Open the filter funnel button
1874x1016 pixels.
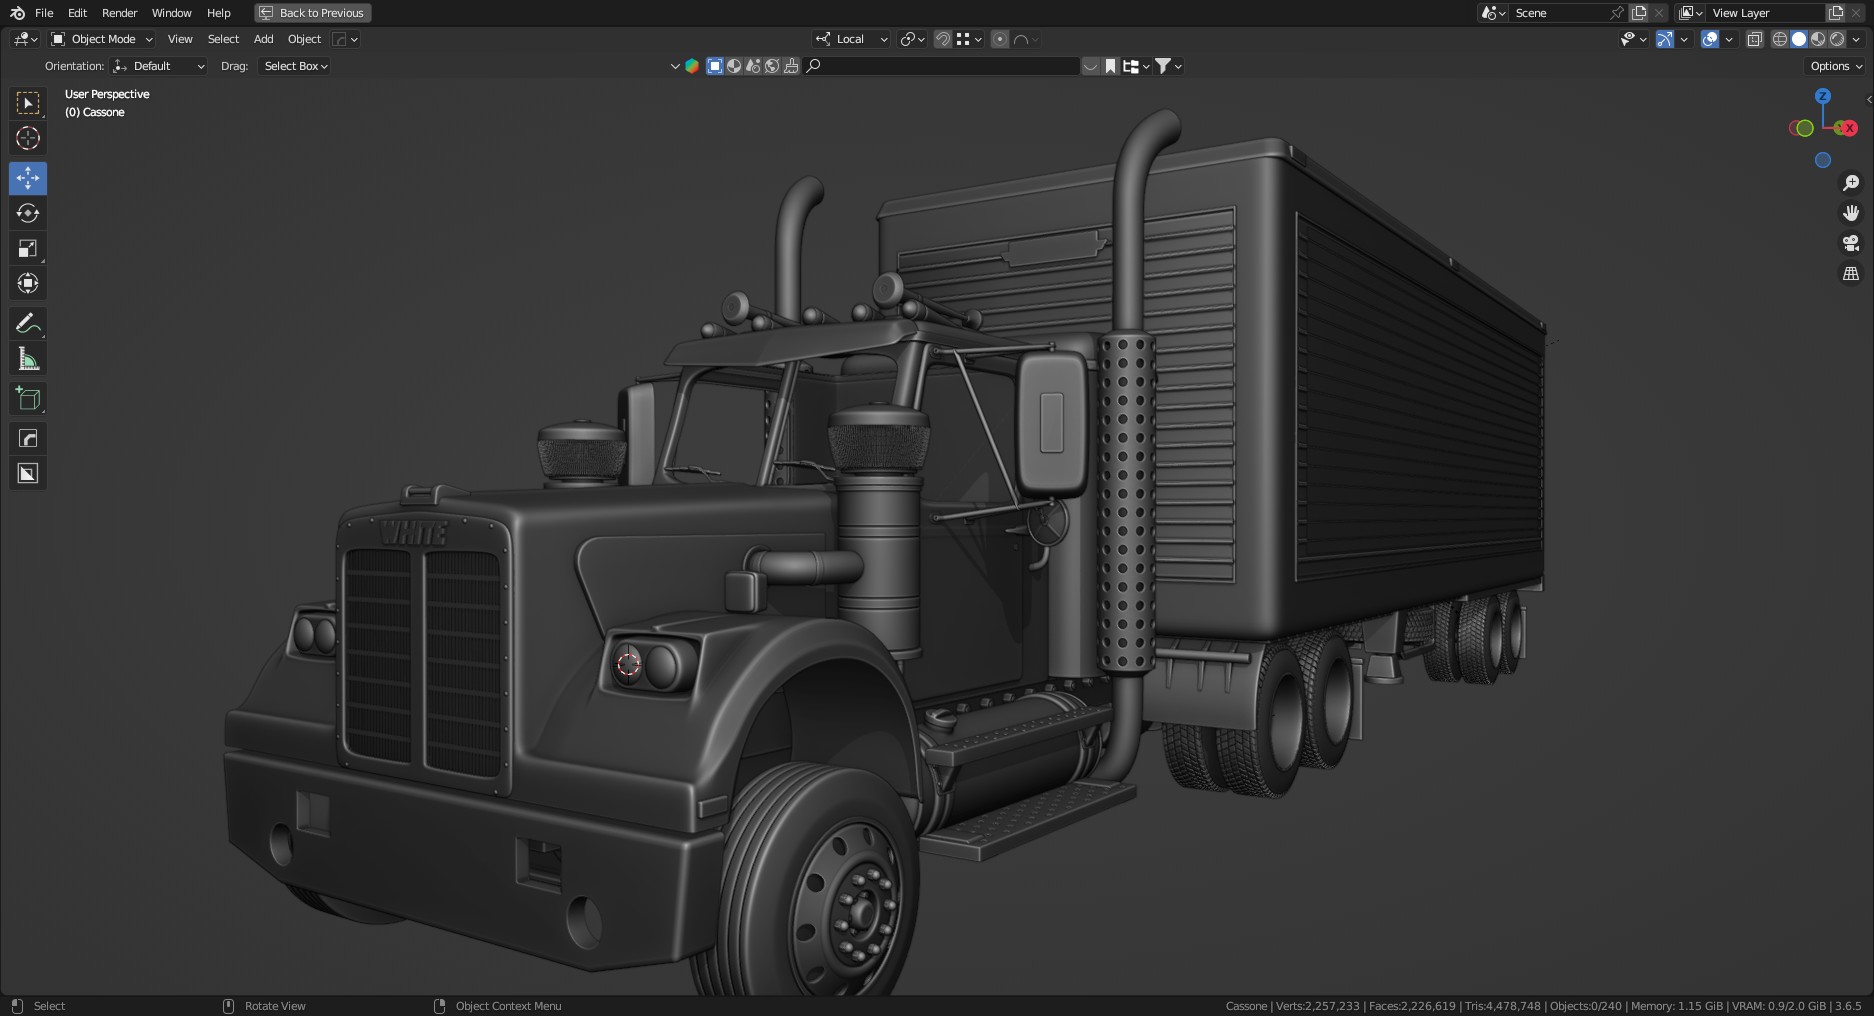click(x=1168, y=66)
